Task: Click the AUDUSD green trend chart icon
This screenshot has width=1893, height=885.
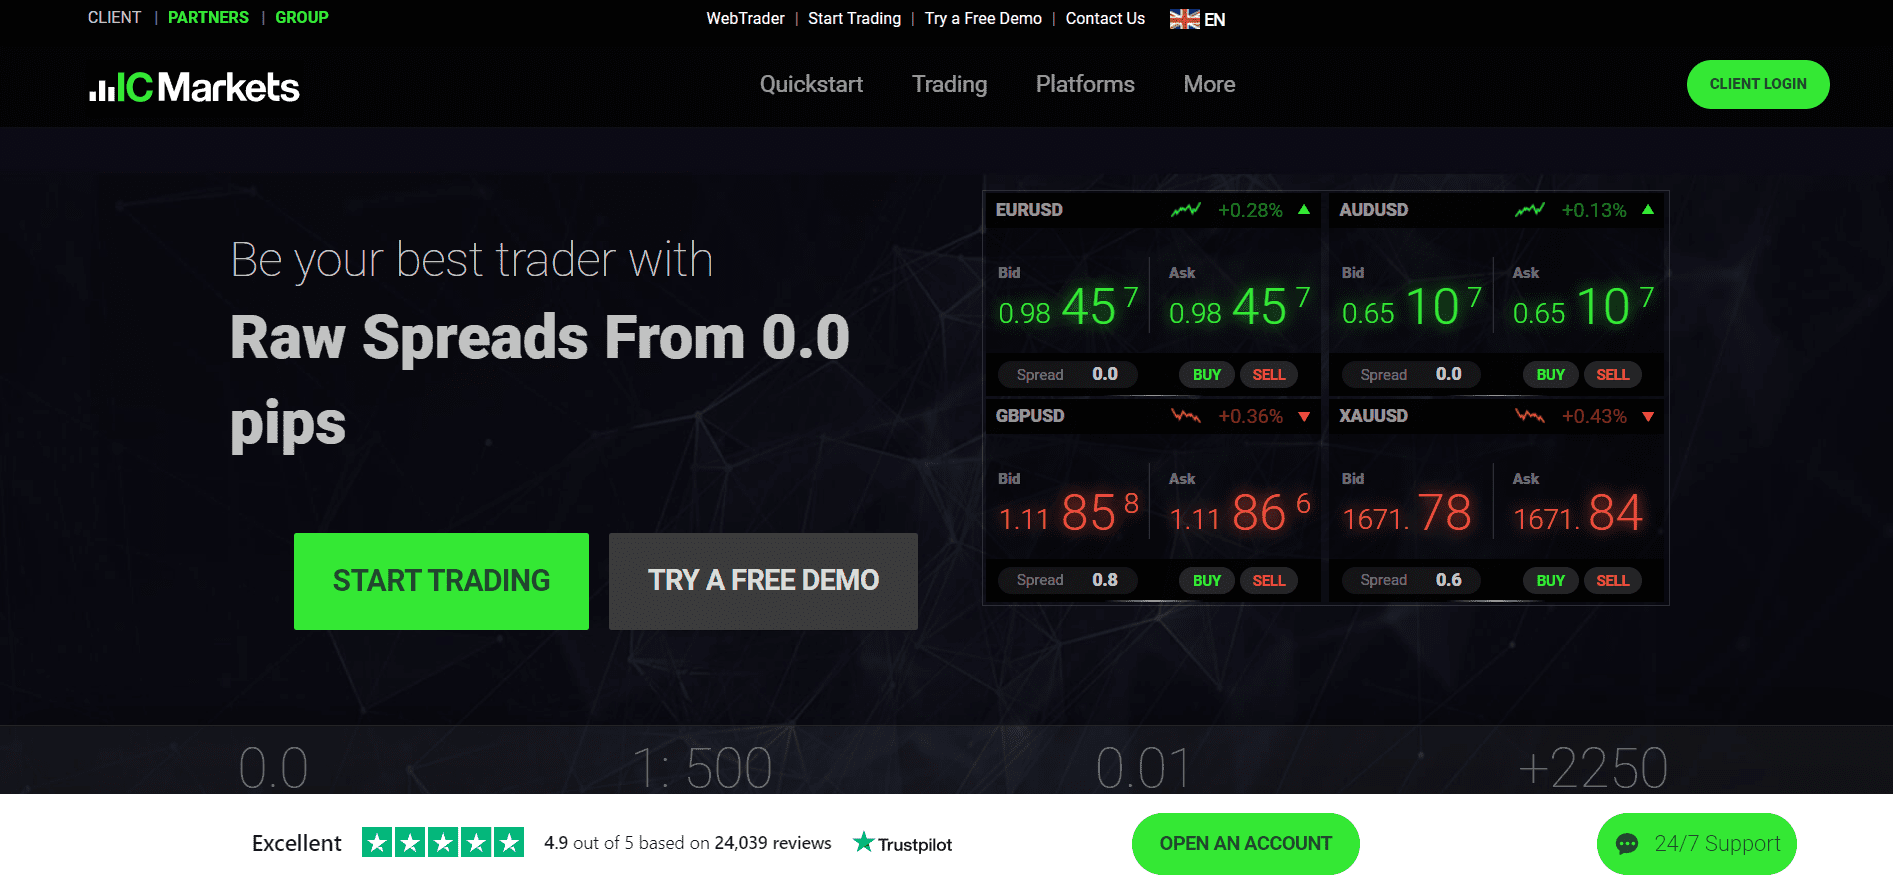Action: point(1530,210)
